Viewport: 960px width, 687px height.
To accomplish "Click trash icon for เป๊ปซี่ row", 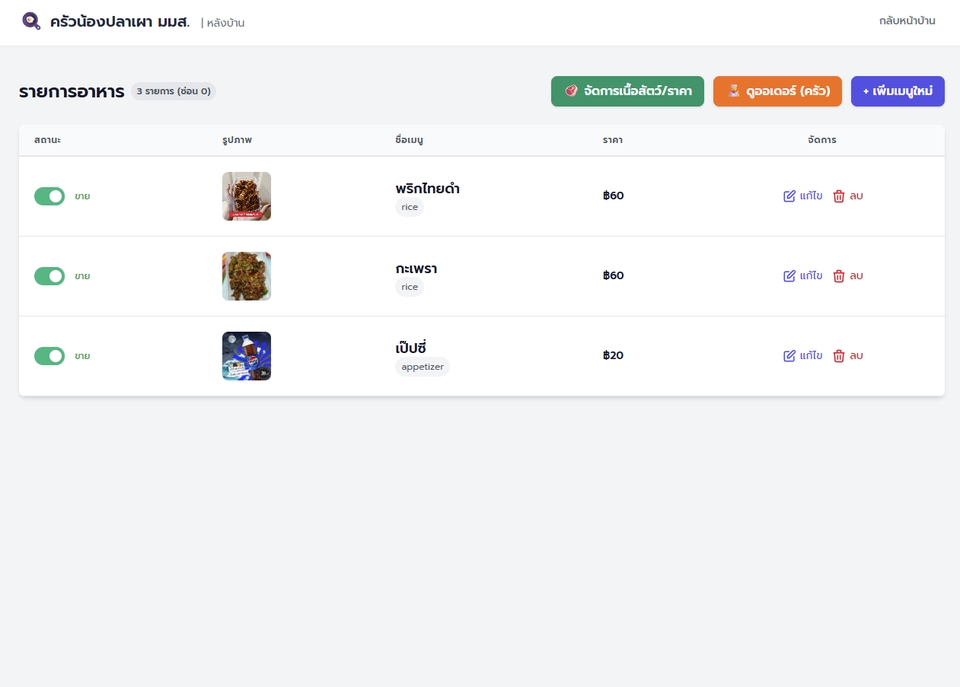I will coord(839,356).
